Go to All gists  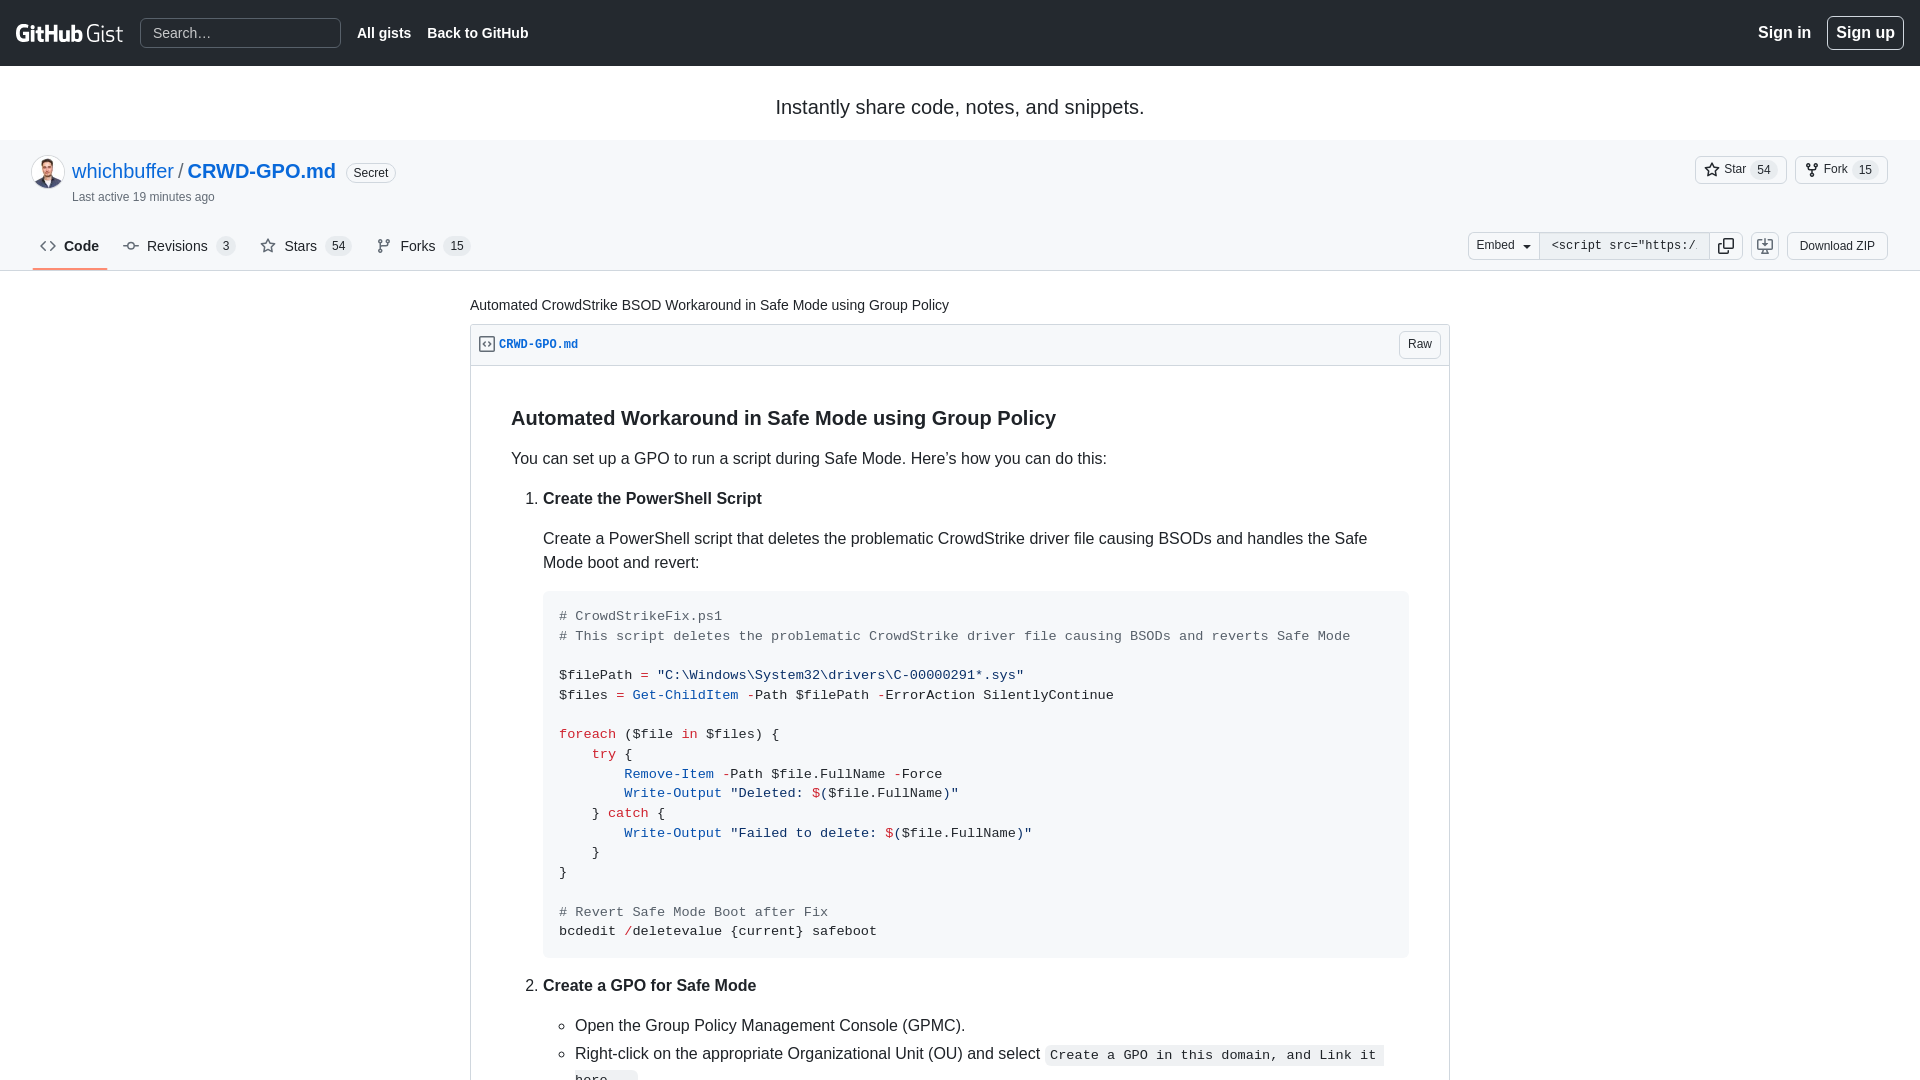tap(384, 33)
